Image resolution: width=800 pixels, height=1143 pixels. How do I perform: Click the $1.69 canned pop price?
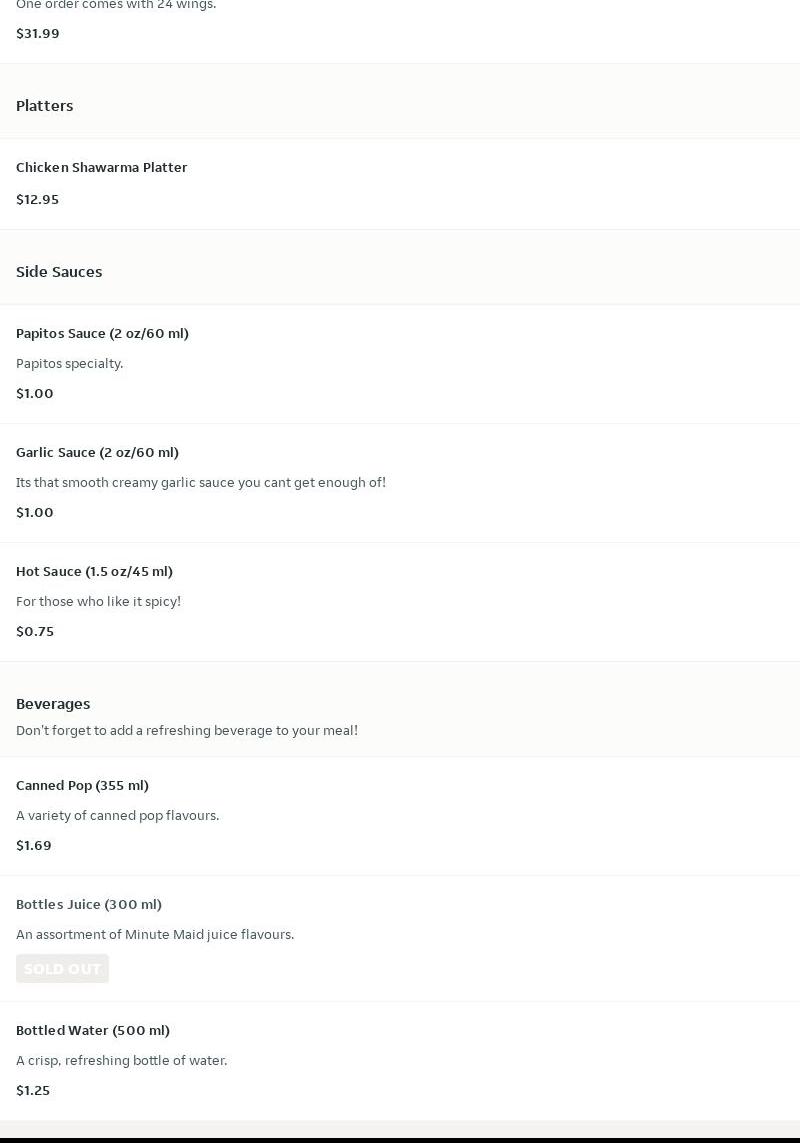(34, 845)
